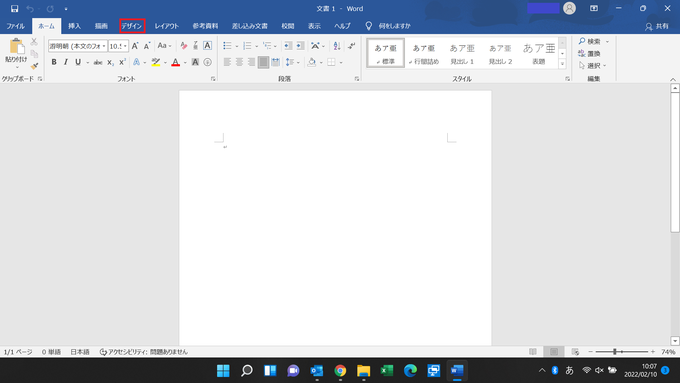Open the change case Aa dropdown
Screen dimensions: 680x383
pyautogui.click(x=164, y=46)
